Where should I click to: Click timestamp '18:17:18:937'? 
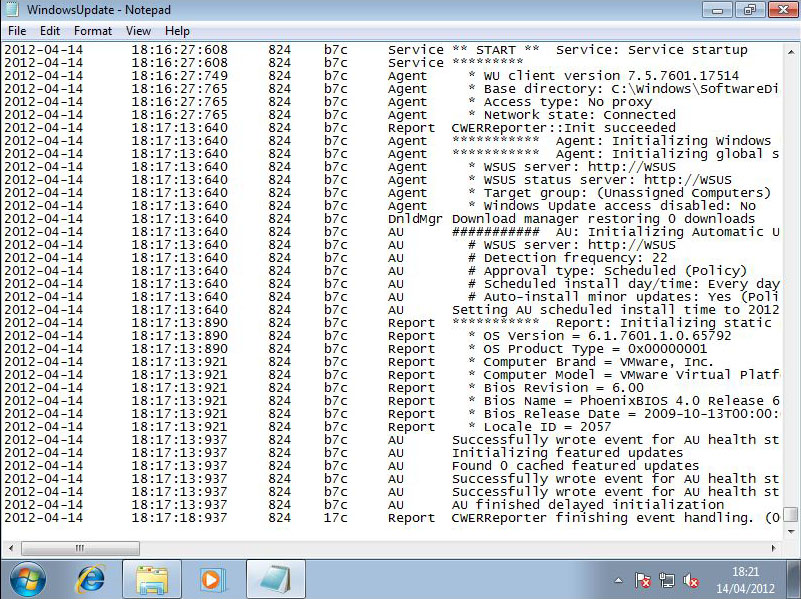tap(179, 518)
